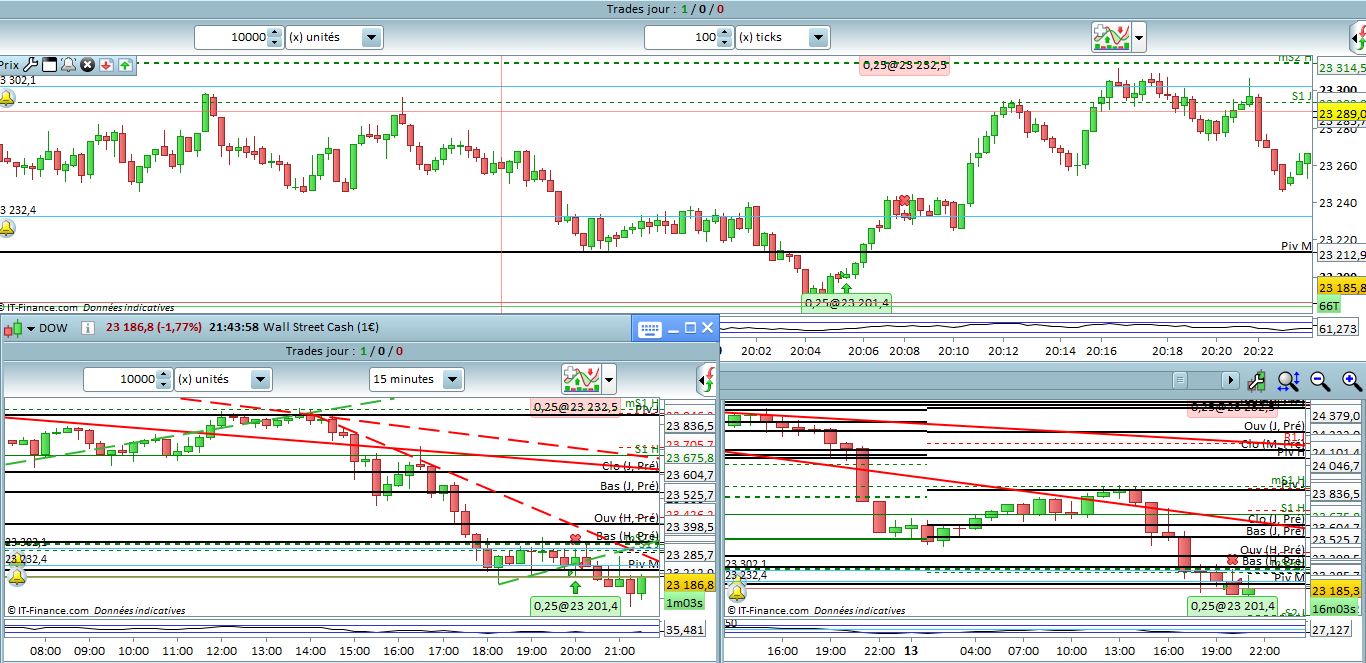This screenshot has width=1366, height=663.
Task: Click the green 0,25@23 201,4 order label in top chart
Action: [847, 303]
